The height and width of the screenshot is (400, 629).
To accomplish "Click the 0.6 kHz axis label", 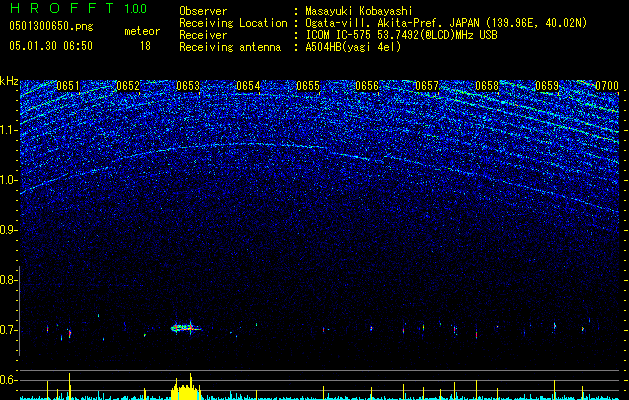I will [8, 380].
